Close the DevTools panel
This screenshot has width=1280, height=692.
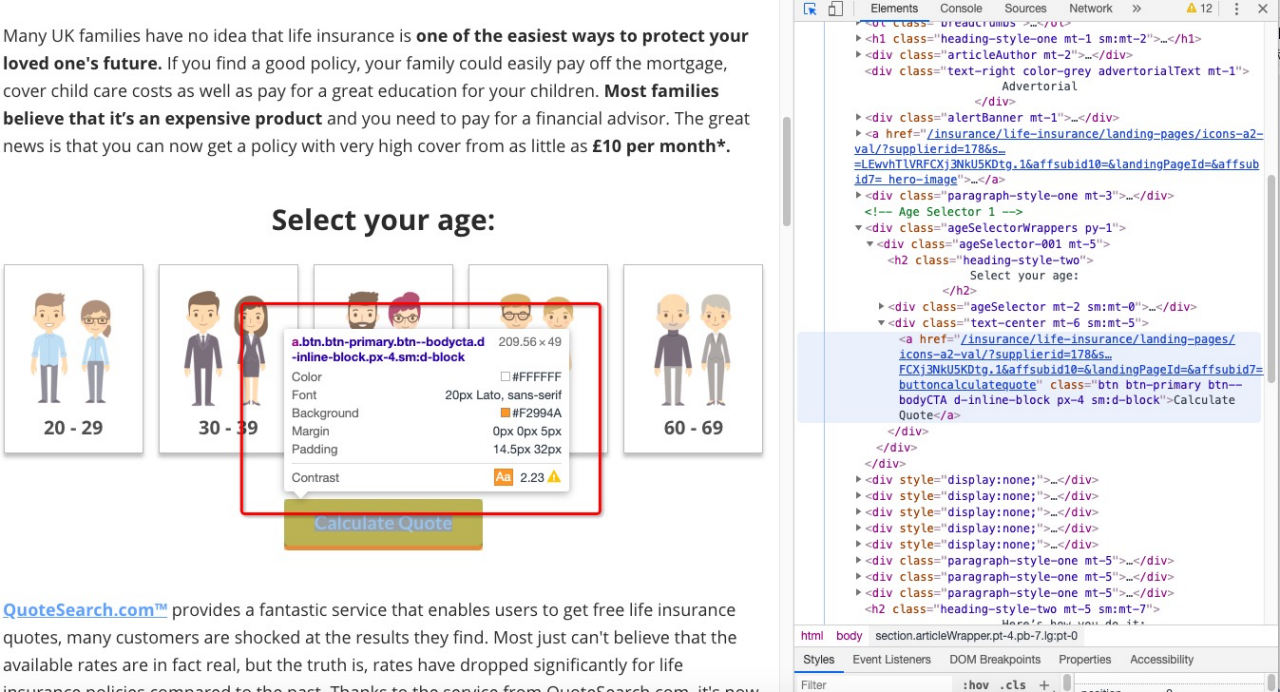[x=1264, y=9]
